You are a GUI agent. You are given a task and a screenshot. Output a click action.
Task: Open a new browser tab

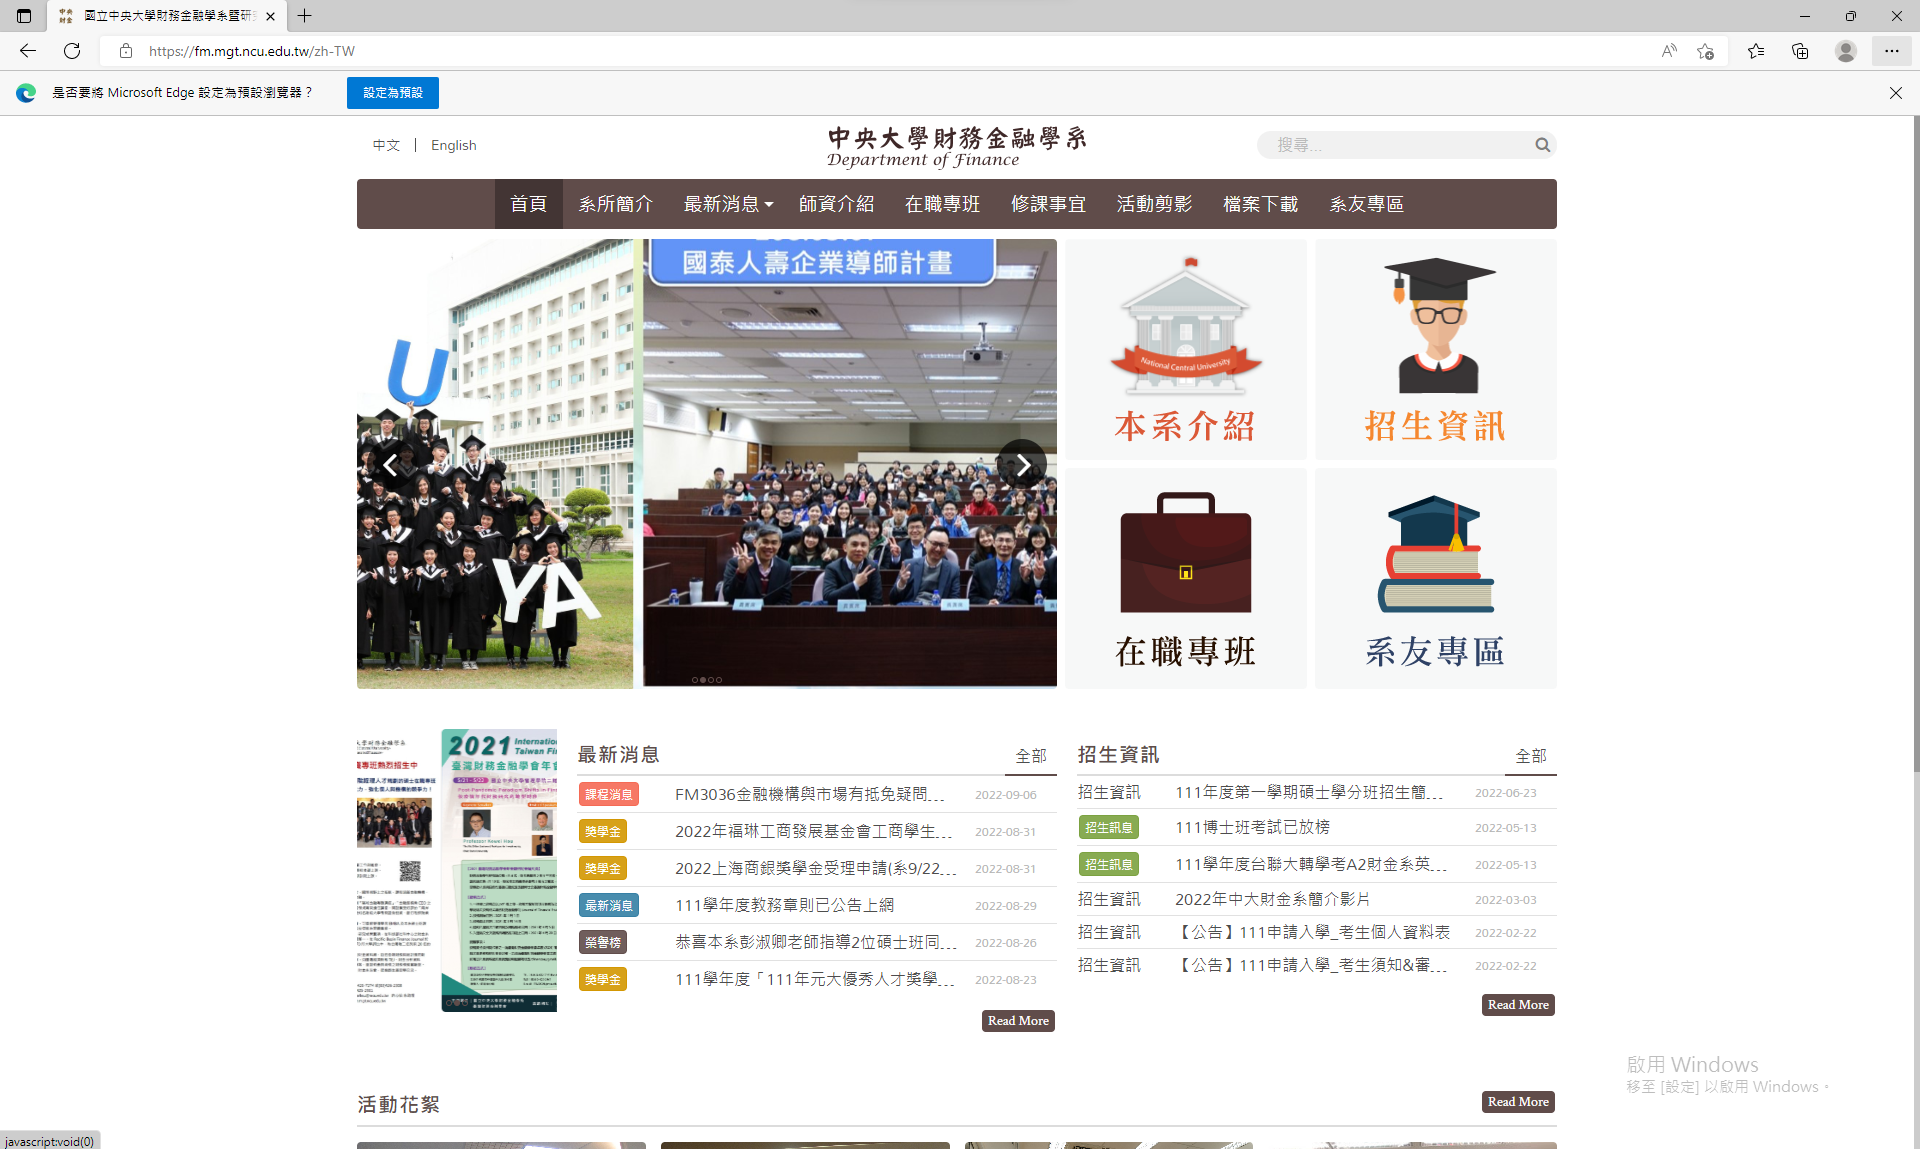pyautogui.click(x=305, y=16)
